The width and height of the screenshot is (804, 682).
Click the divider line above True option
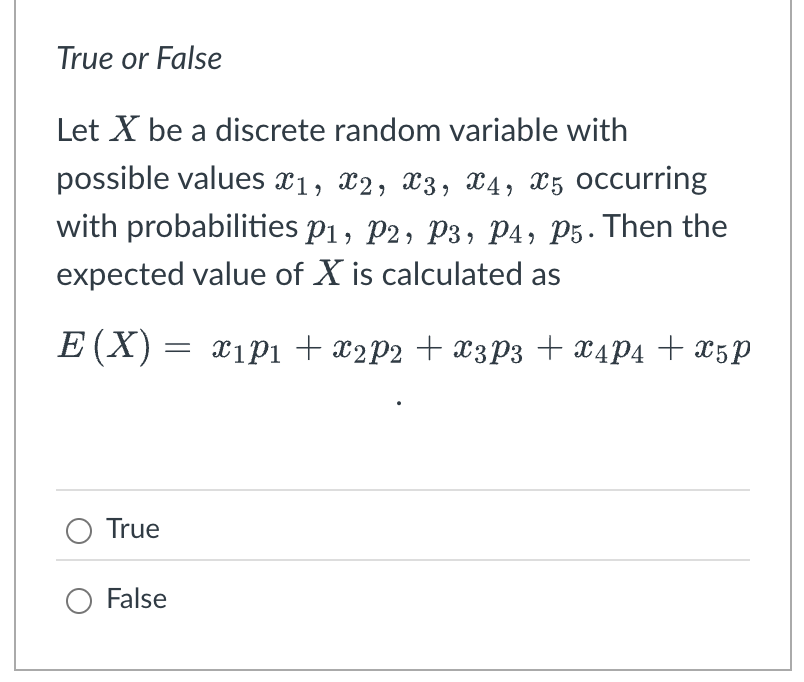coord(400,489)
